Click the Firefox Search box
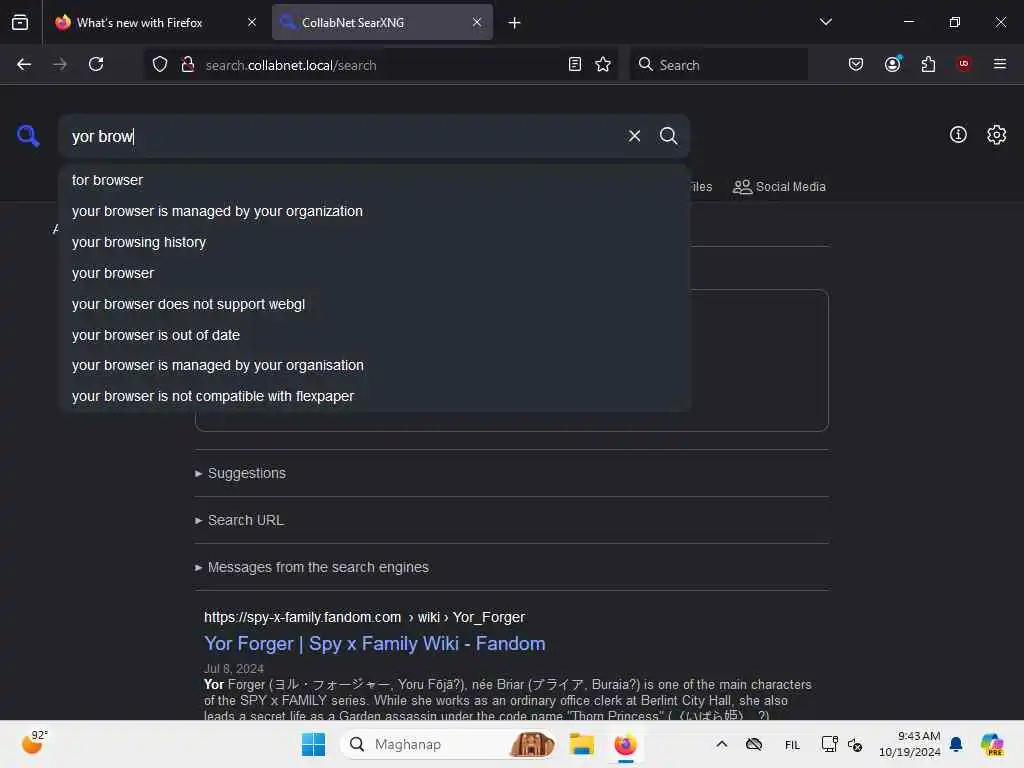The height and width of the screenshot is (768, 1024). pyautogui.click(x=719, y=65)
